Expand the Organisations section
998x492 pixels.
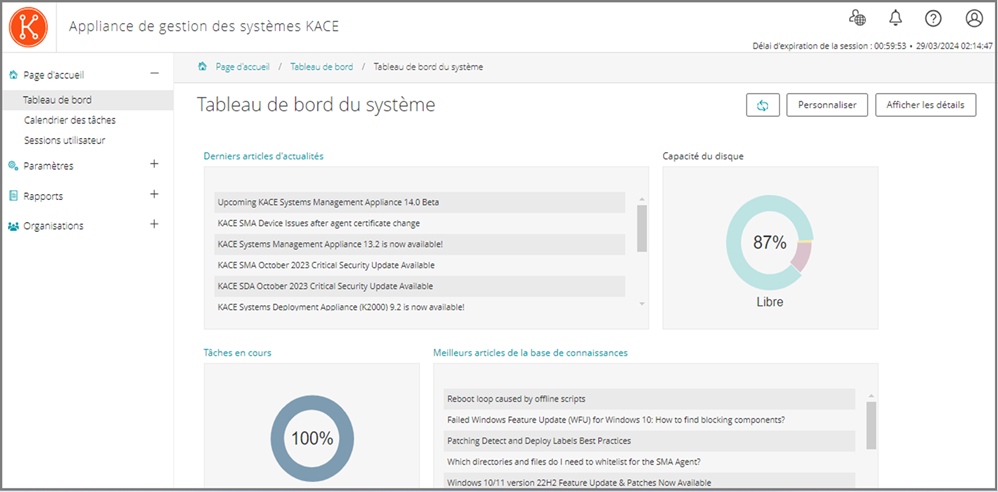pyautogui.click(x=154, y=224)
